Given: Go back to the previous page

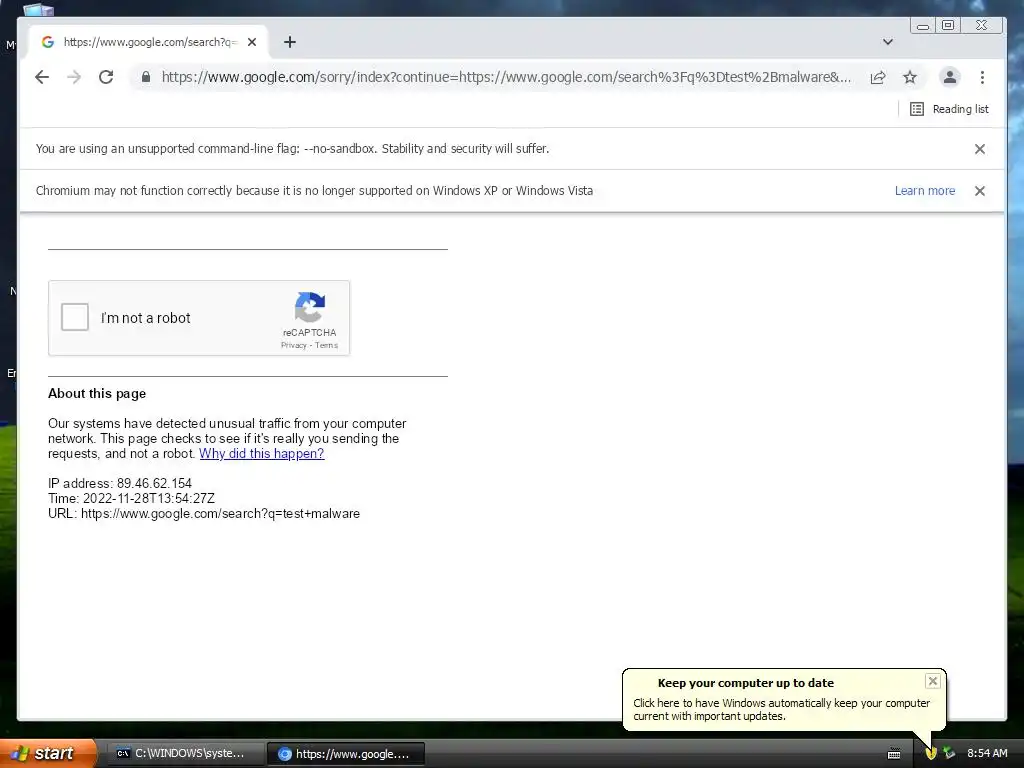Looking at the screenshot, I should [x=42, y=77].
